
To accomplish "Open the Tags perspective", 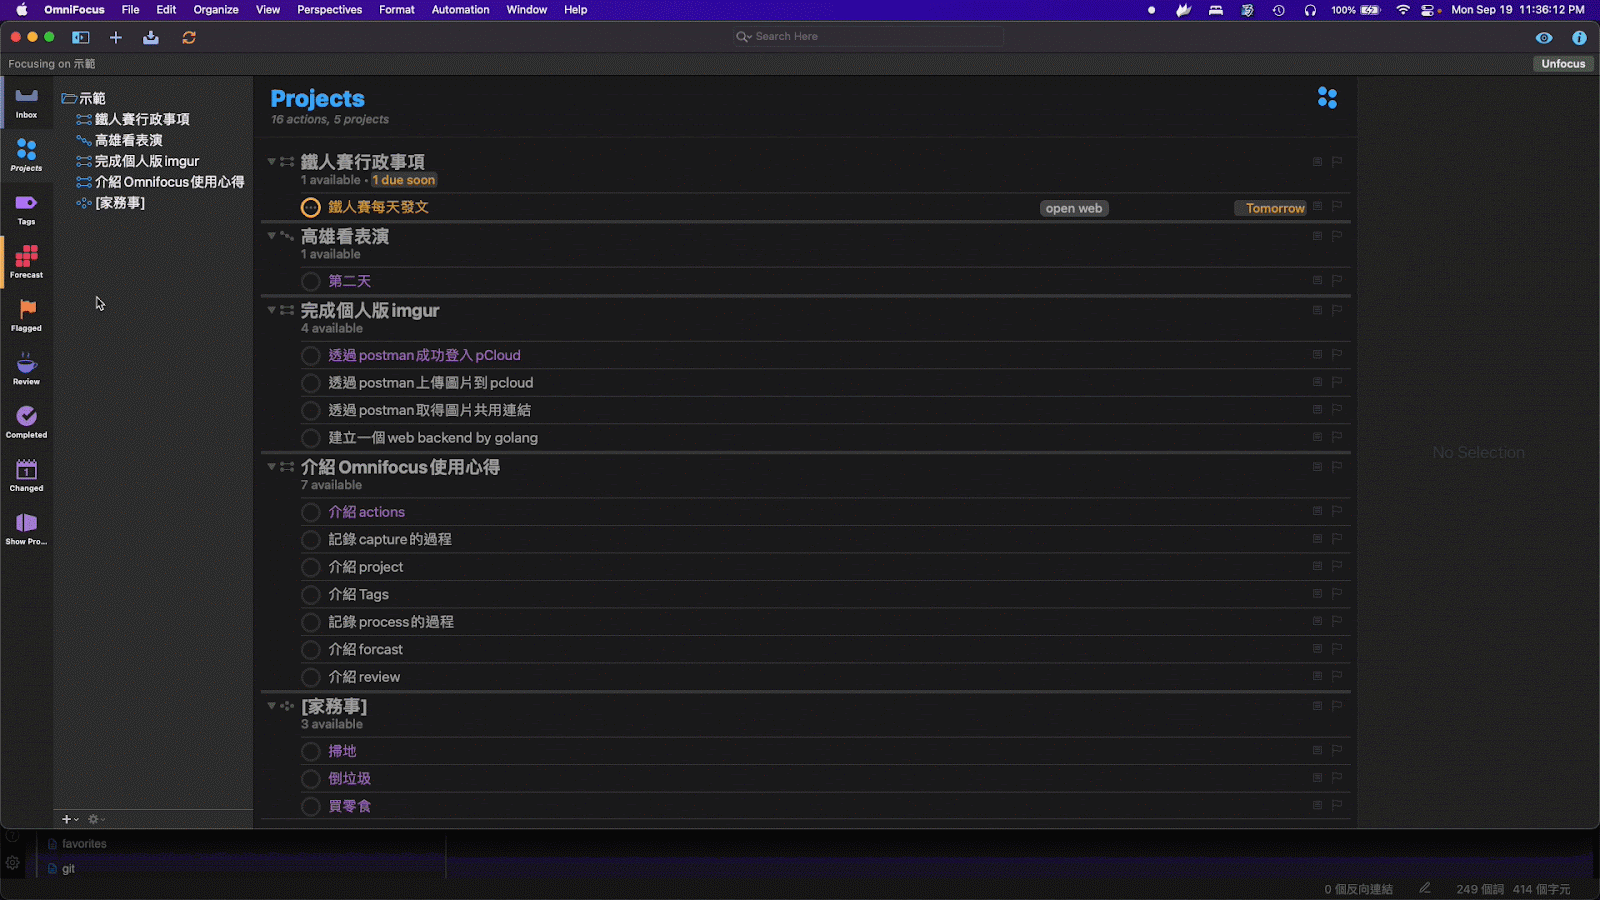I will pyautogui.click(x=26, y=209).
